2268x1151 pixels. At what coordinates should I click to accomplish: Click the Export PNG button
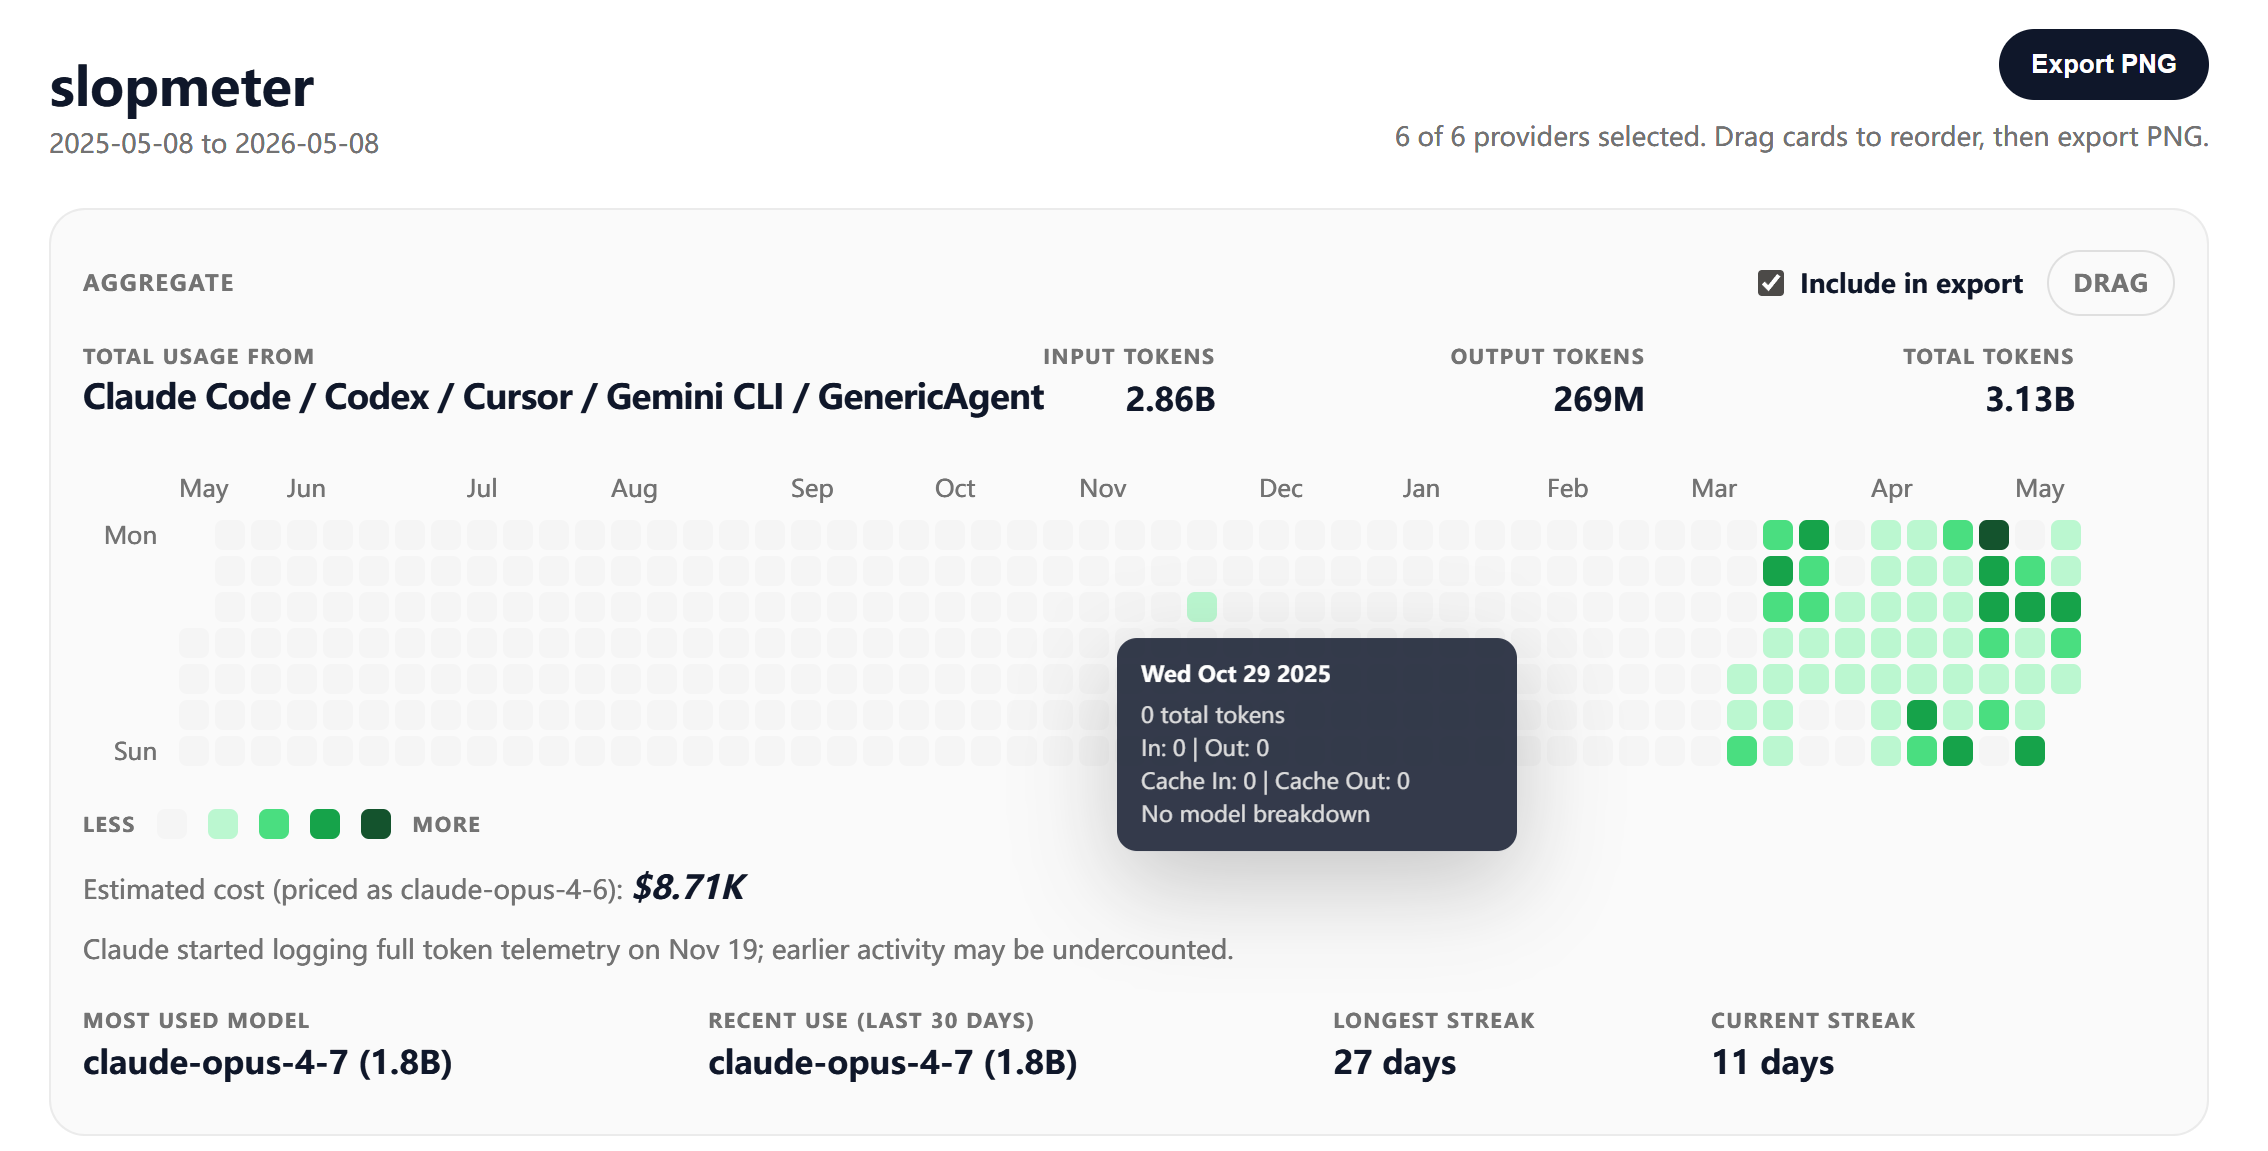click(2103, 64)
